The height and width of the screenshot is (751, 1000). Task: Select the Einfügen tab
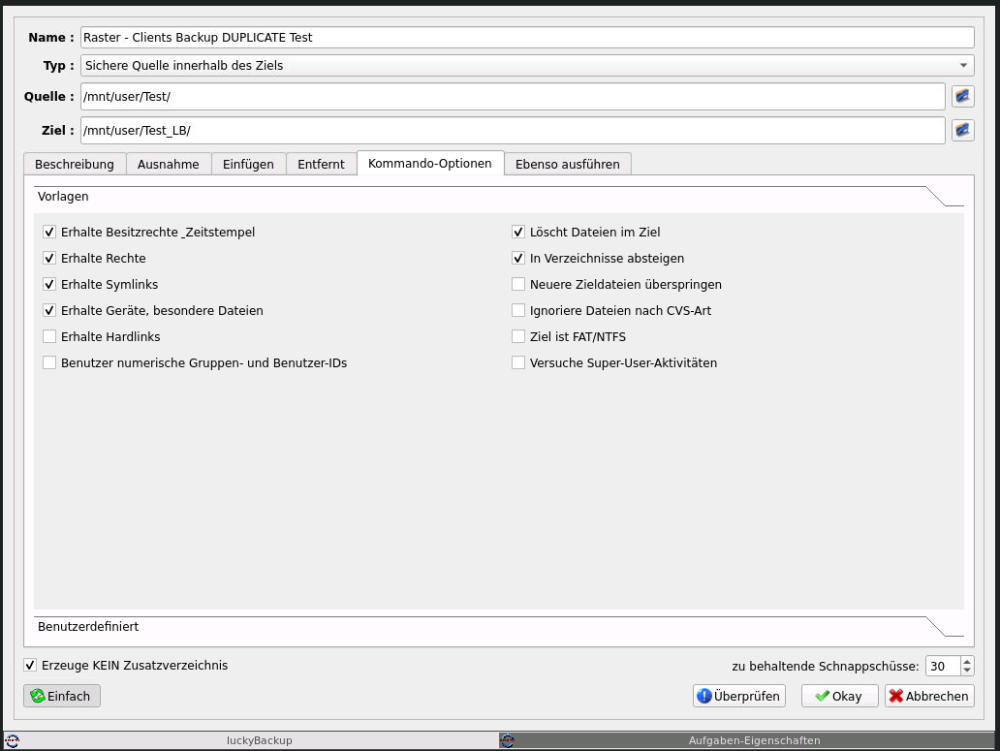click(248, 164)
